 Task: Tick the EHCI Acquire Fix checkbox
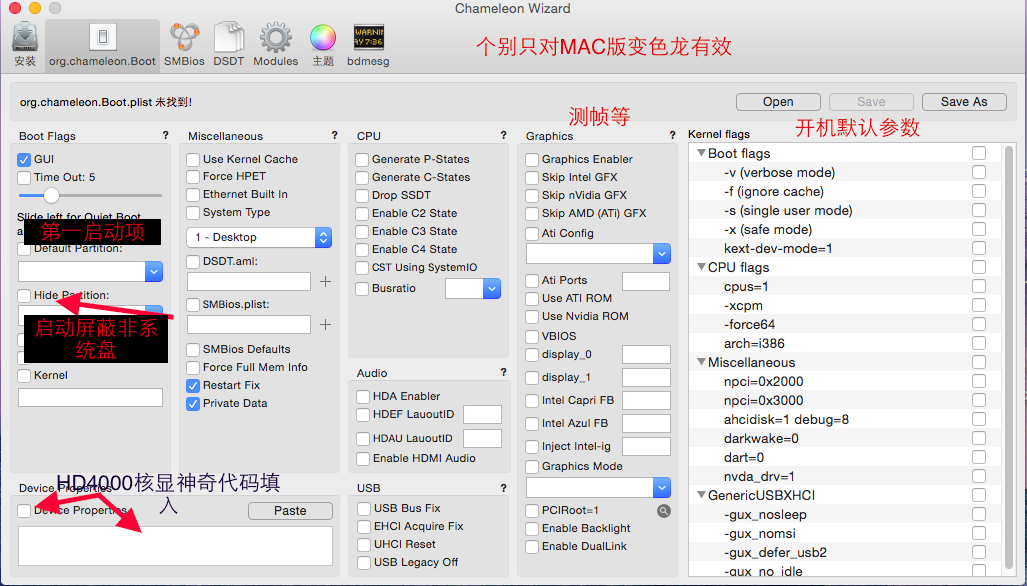click(x=364, y=526)
